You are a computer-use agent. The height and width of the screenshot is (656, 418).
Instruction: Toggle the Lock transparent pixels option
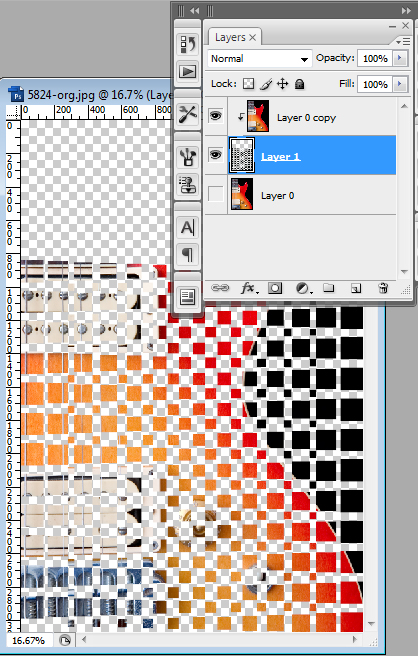249,84
